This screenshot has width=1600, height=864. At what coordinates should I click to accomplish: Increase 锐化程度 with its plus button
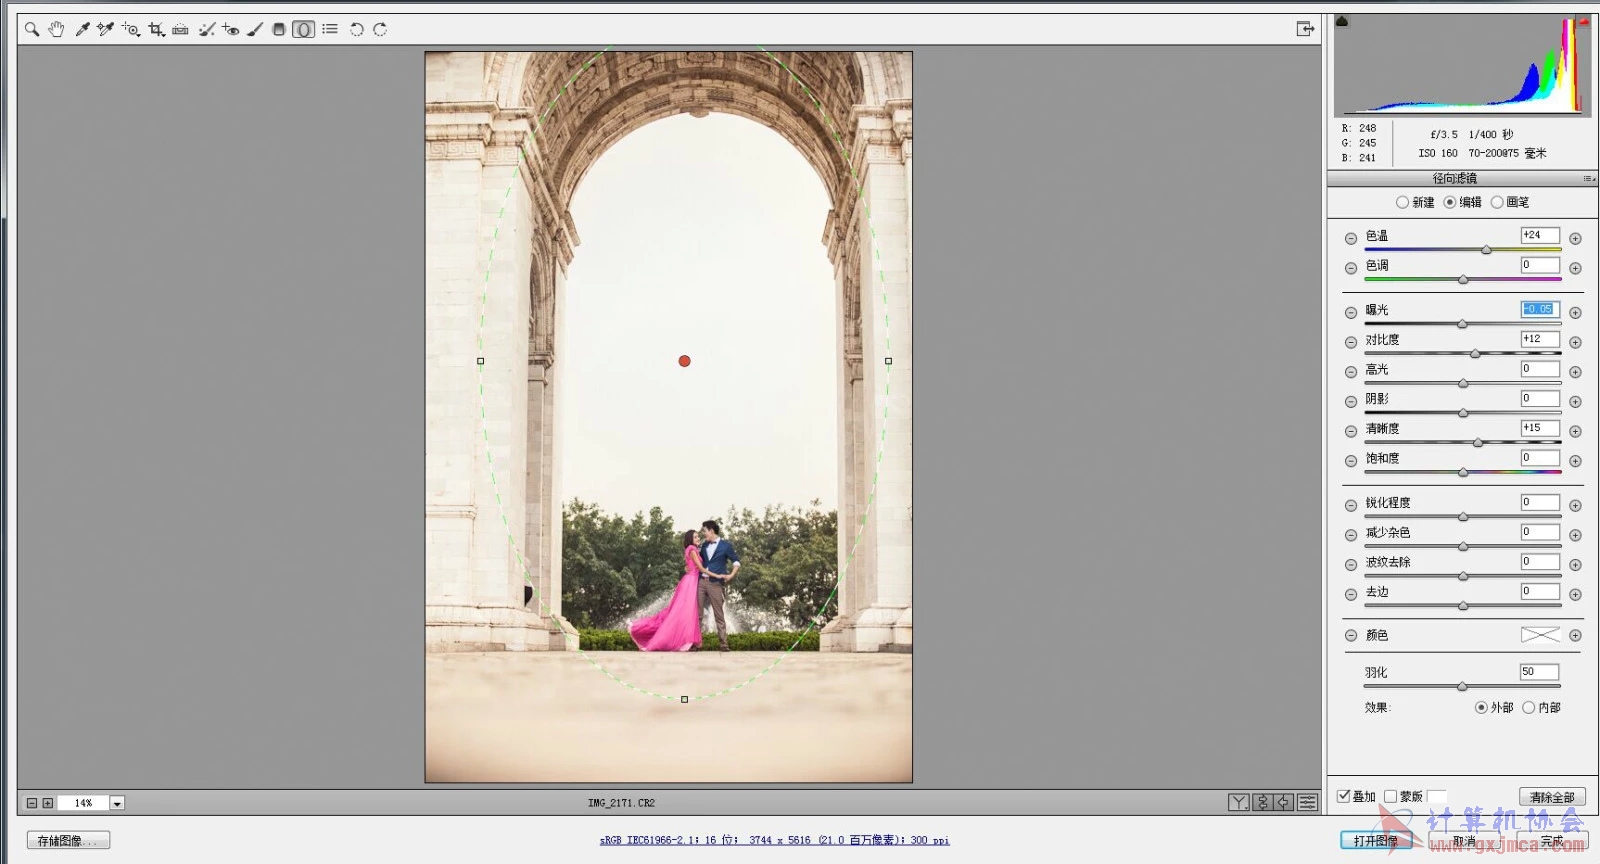1575,505
